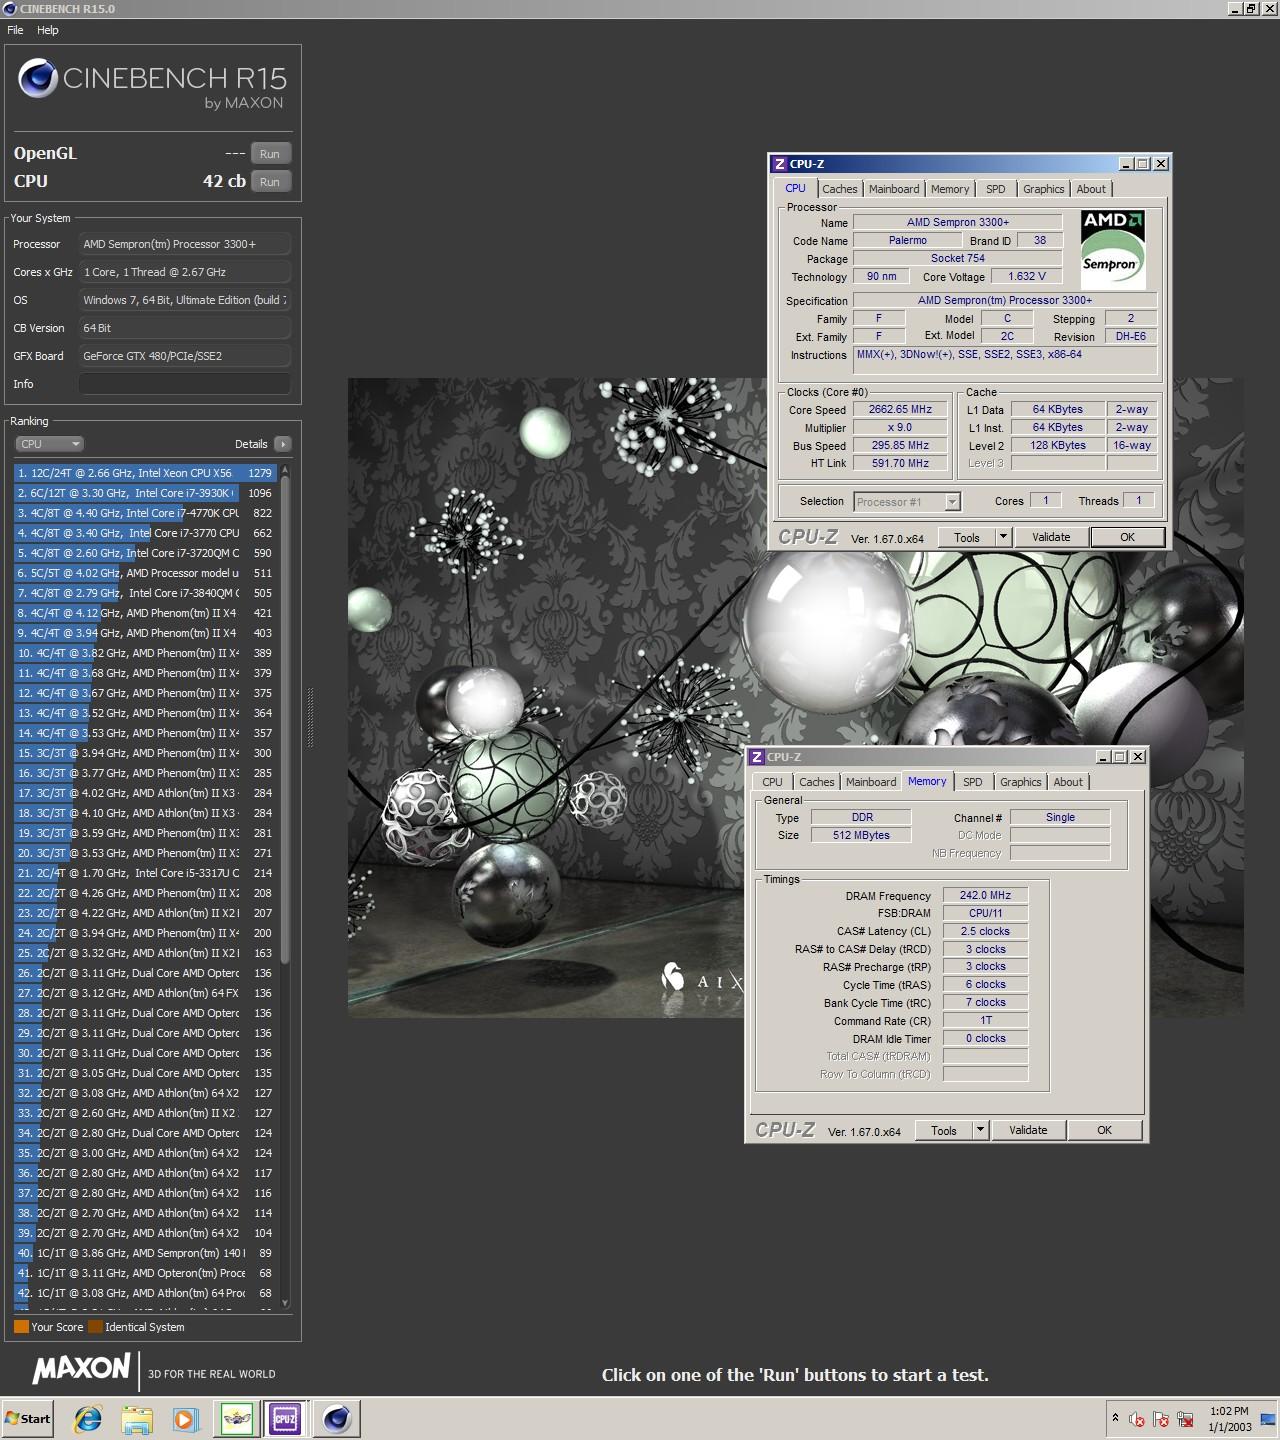Click Tools button in lower CPU-Z window

tap(944, 1130)
